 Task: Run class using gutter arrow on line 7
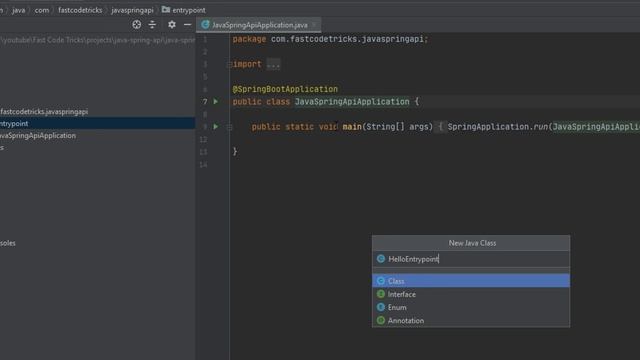[216, 101]
